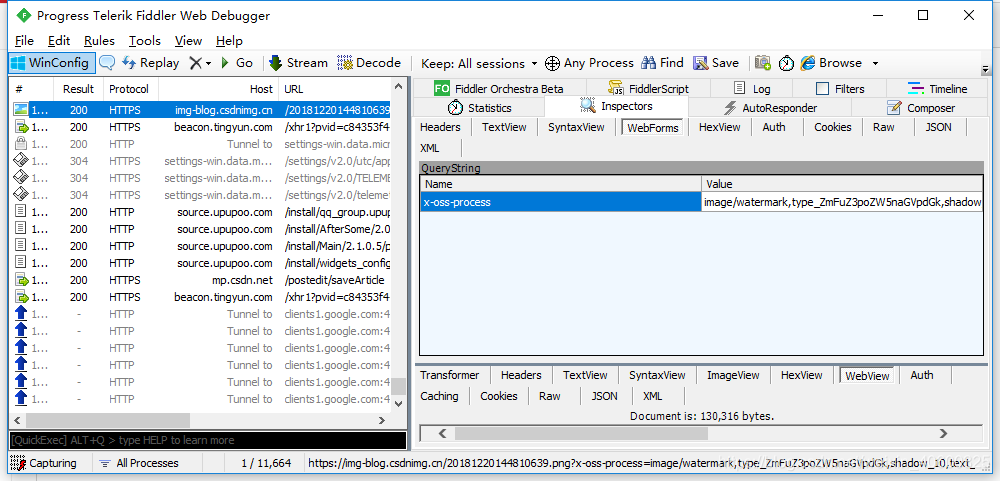This screenshot has height=481, width=1000.
Task: Select request Headers inspector tab
Action: click(440, 127)
